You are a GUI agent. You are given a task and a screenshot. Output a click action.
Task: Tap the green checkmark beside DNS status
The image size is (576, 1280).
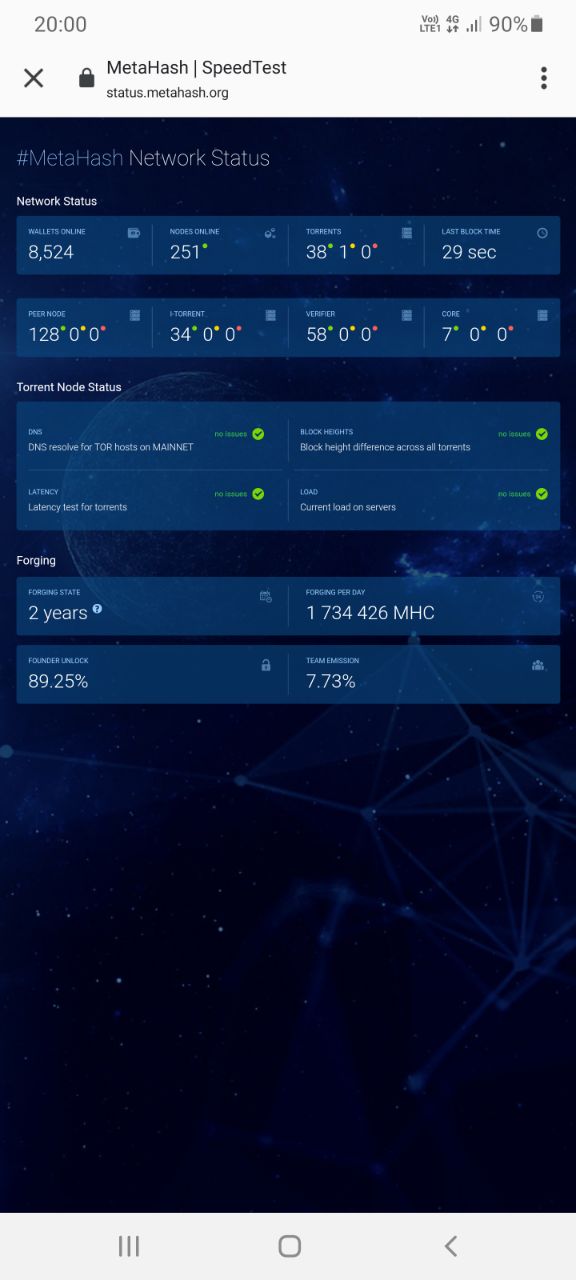(x=258, y=434)
